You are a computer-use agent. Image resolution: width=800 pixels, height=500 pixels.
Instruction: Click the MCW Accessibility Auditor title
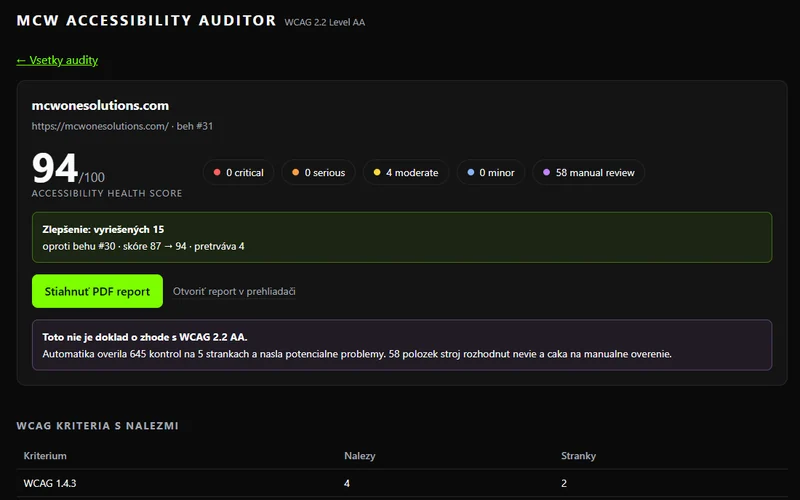tap(146, 20)
